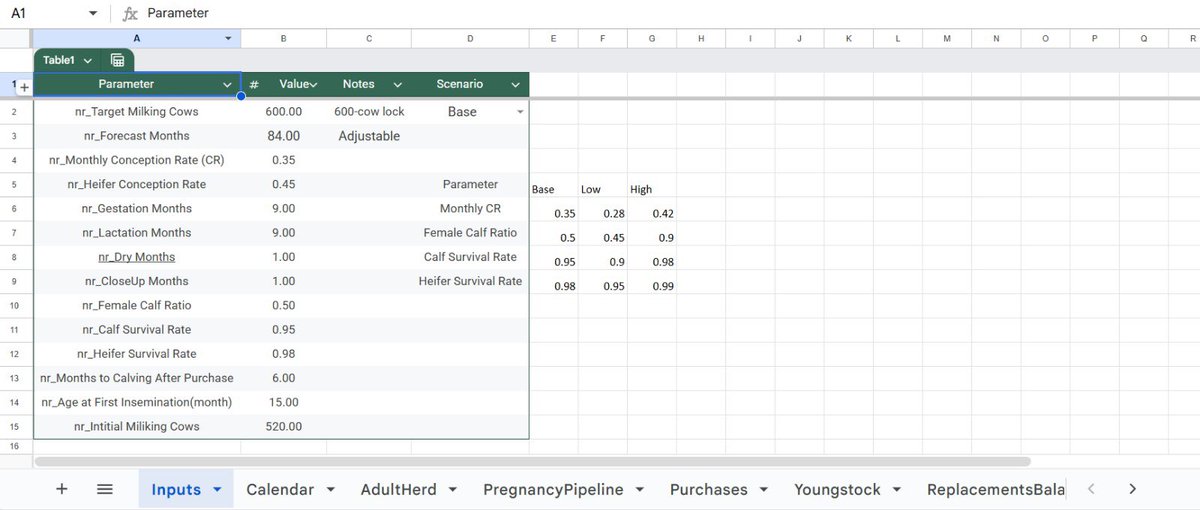Open the PregnancyPipeline tab dropdown arrow
1200x510 pixels.
click(x=640, y=490)
